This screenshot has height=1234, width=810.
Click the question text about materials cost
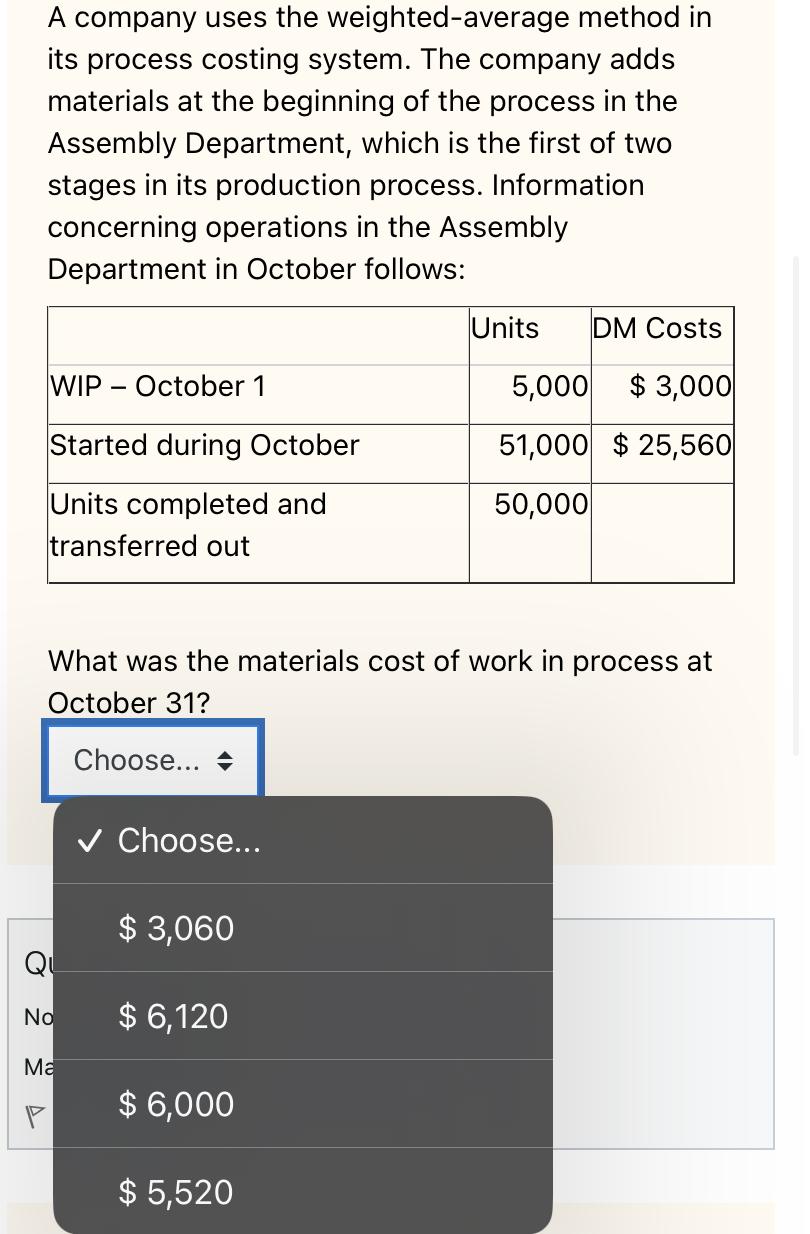point(380,681)
